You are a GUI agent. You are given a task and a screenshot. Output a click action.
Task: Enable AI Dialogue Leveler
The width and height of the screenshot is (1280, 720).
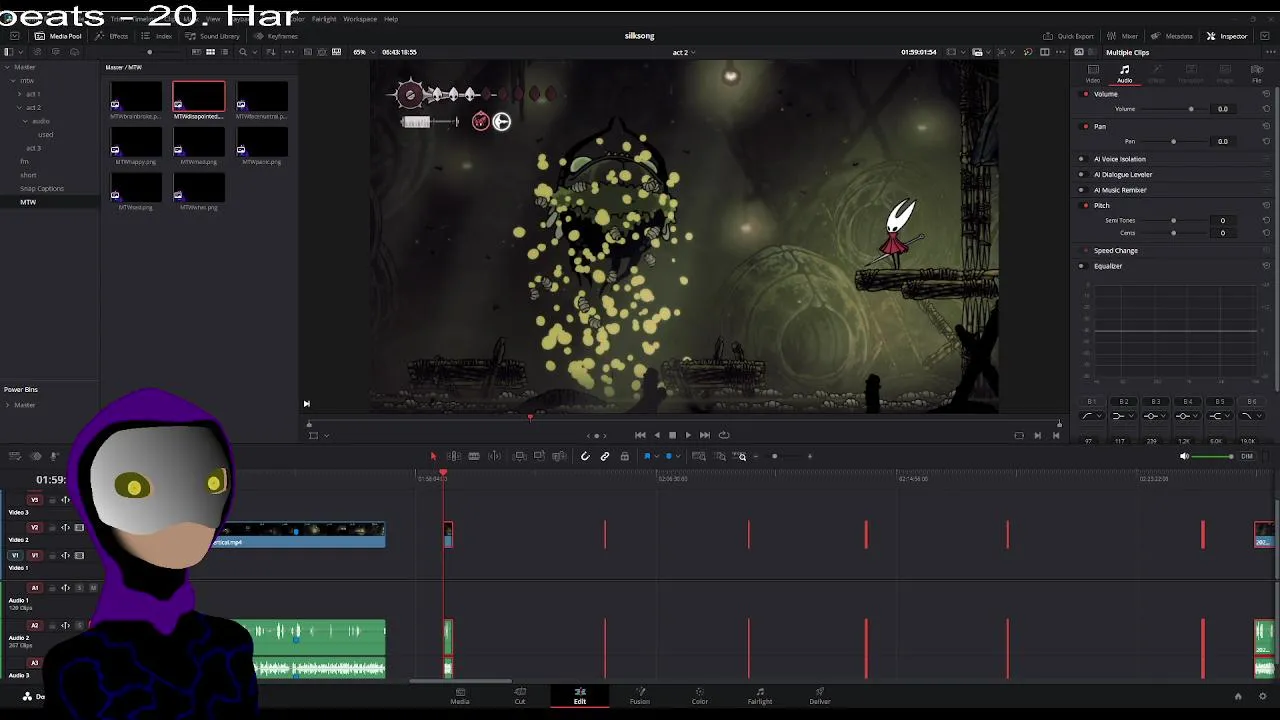click(1081, 174)
